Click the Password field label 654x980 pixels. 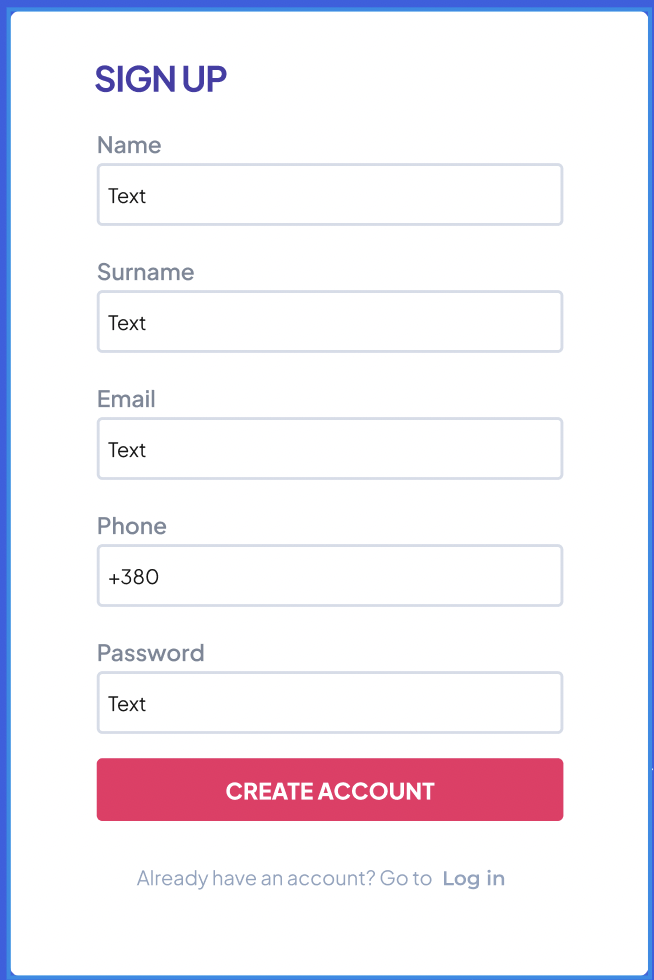(150, 653)
